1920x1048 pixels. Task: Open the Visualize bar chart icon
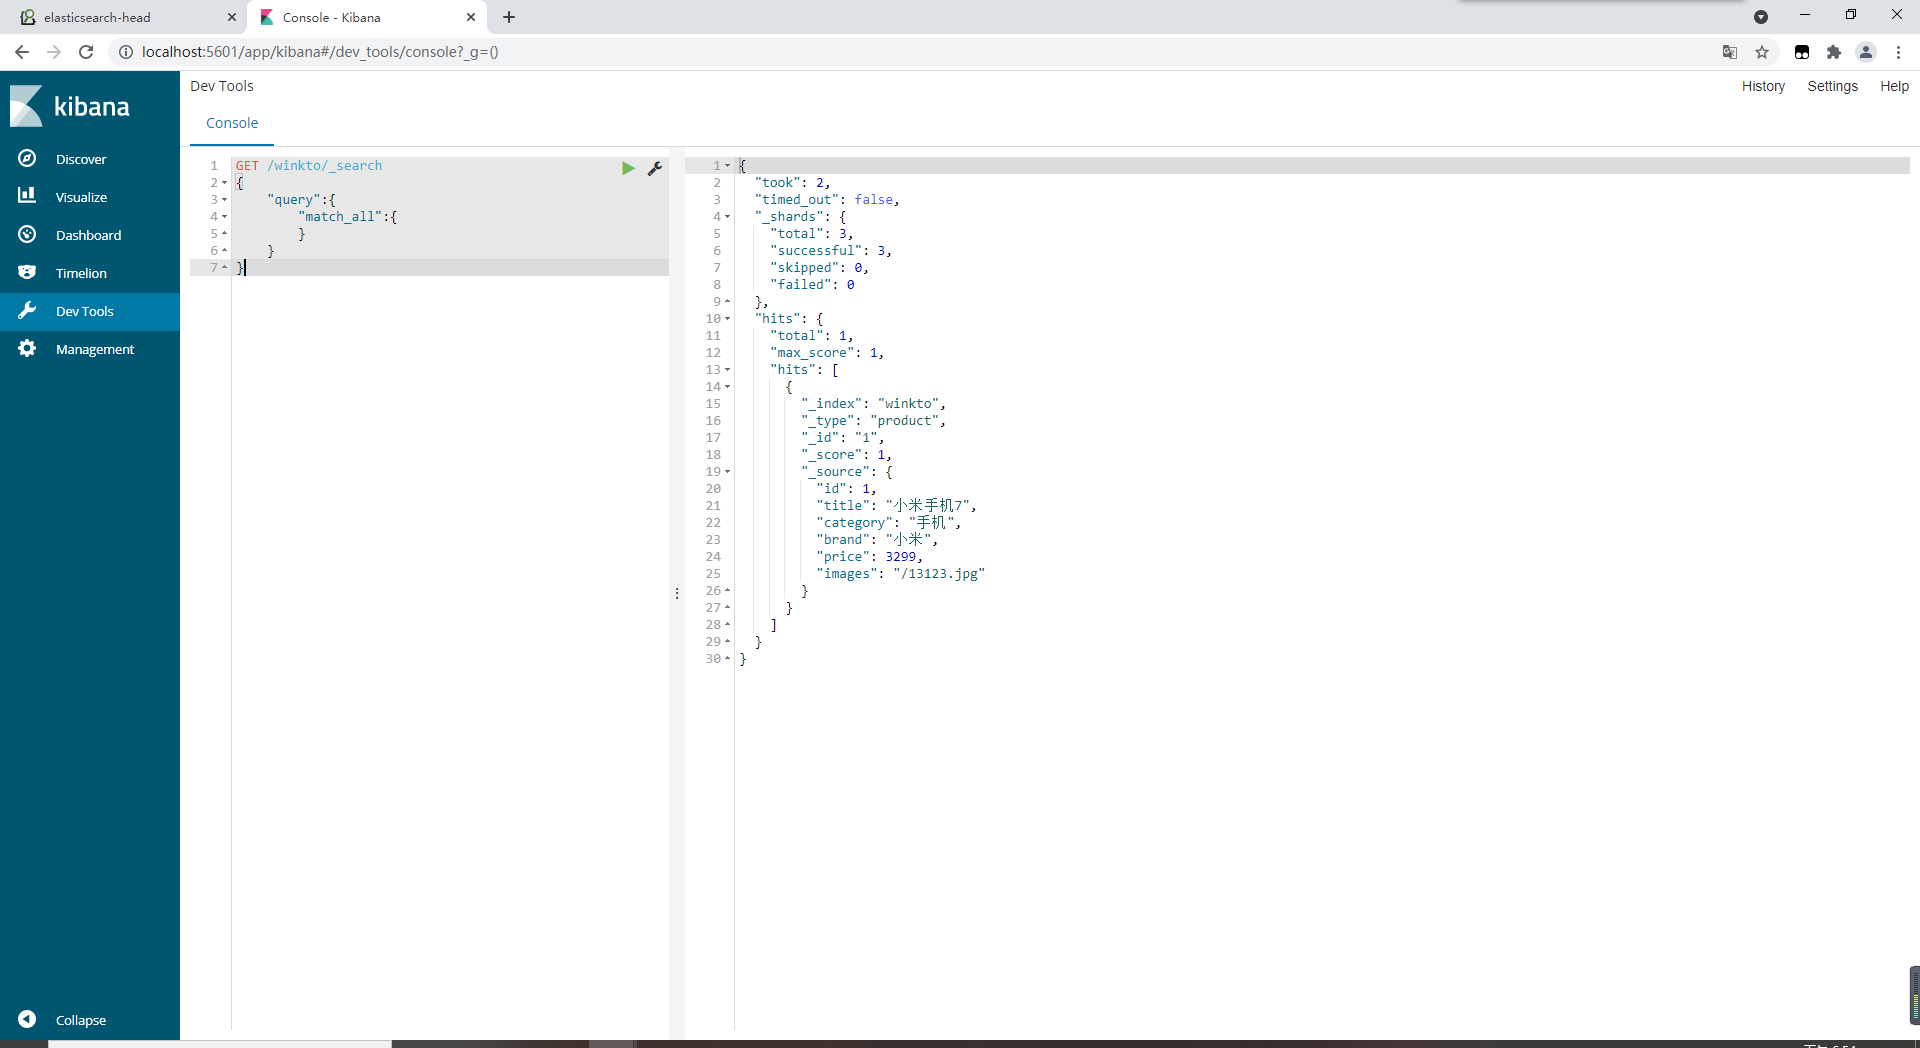click(27, 196)
